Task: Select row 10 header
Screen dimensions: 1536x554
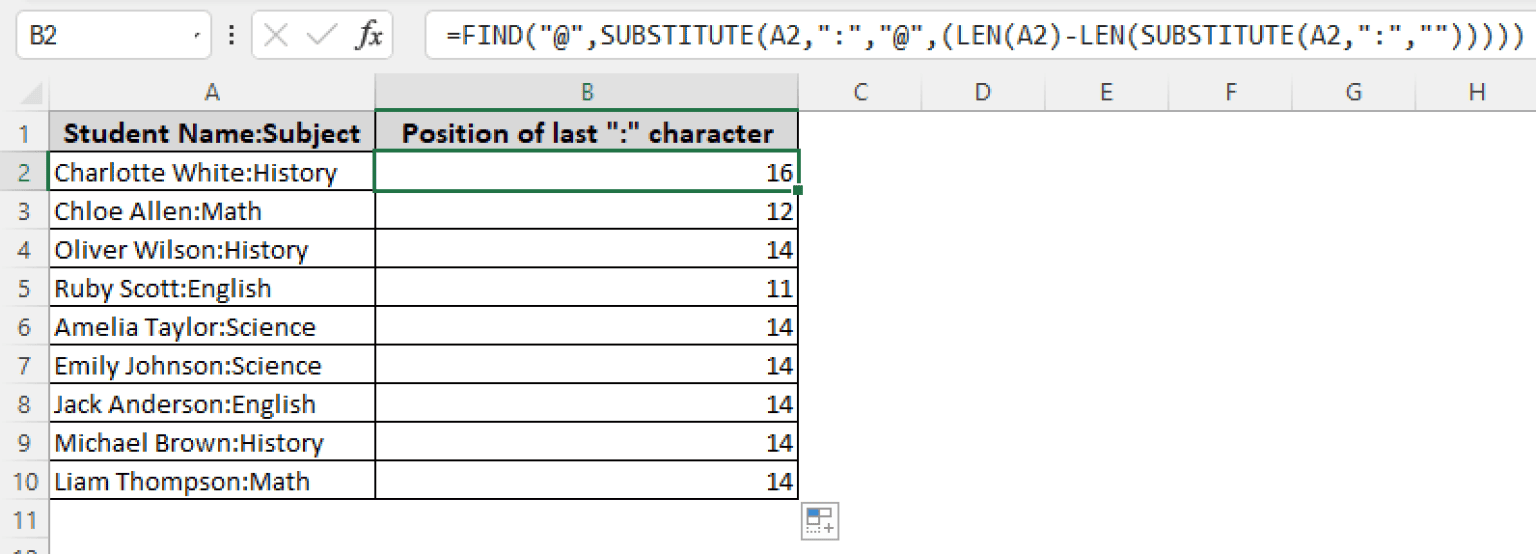Action: point(24,482)
